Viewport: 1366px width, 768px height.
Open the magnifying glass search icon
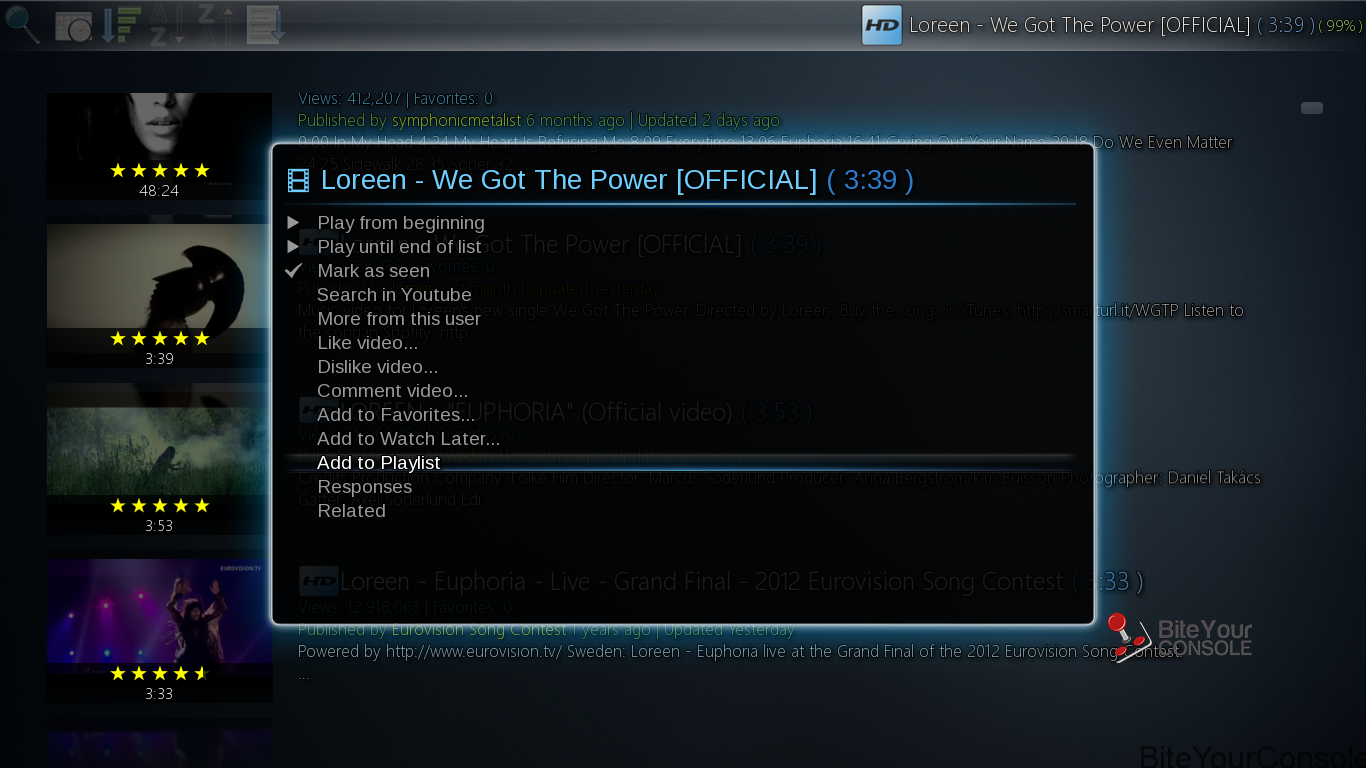22,24
